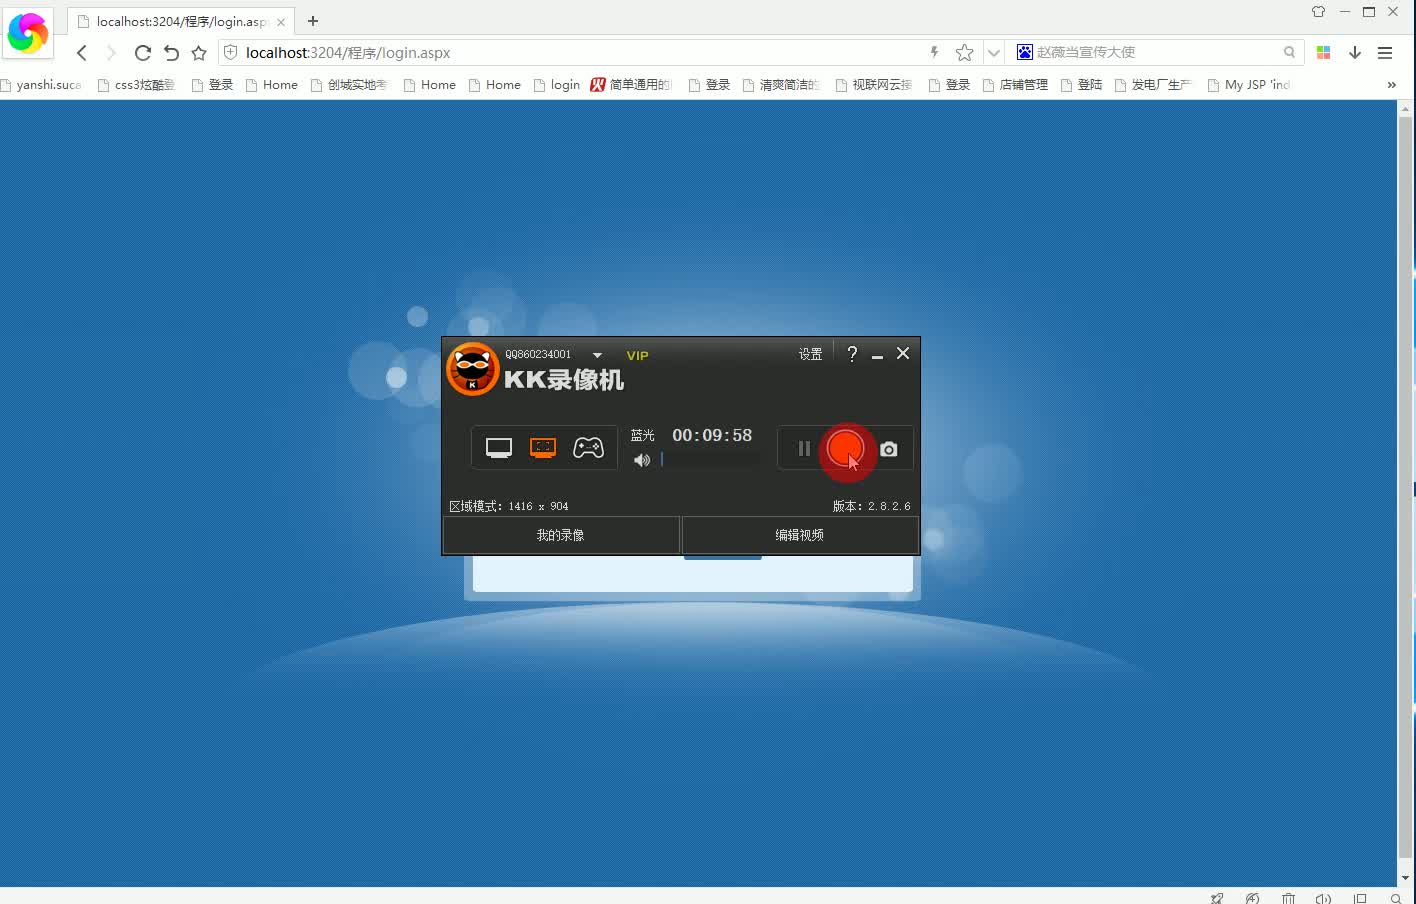Click the lightning speed-mode icon in address bar
1416x904 pixels.
click(x=934, y=52)
